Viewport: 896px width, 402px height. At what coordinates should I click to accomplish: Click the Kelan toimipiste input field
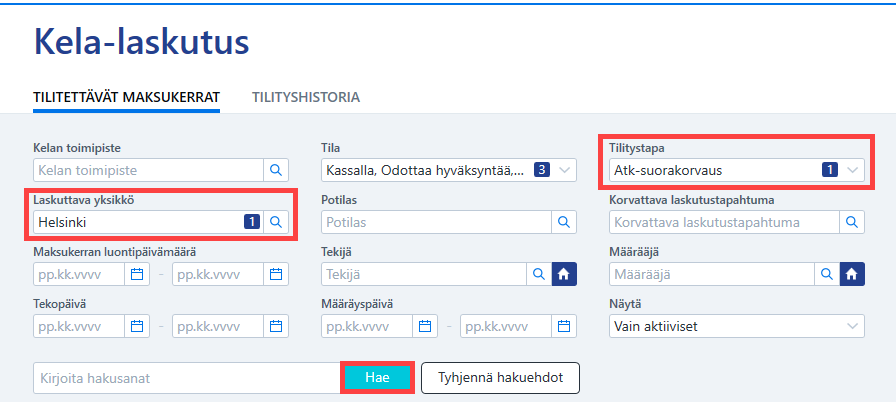point(149,170)
